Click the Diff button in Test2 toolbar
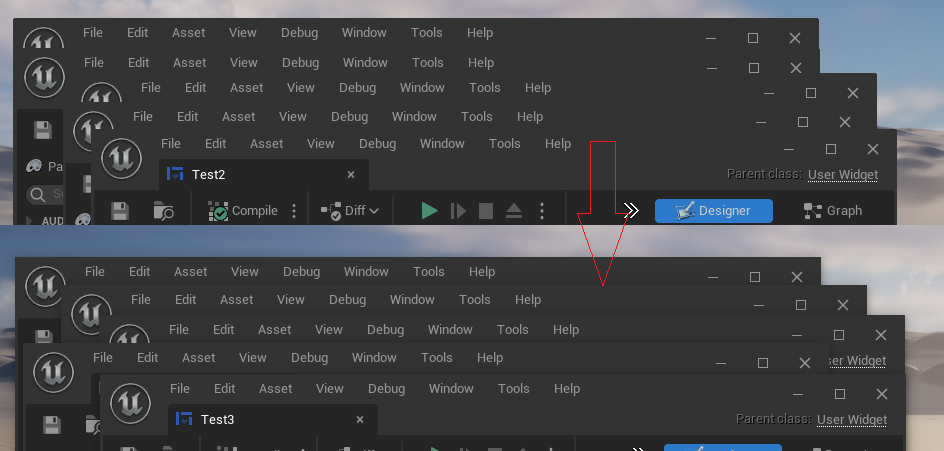 click(x=343, y=211)
